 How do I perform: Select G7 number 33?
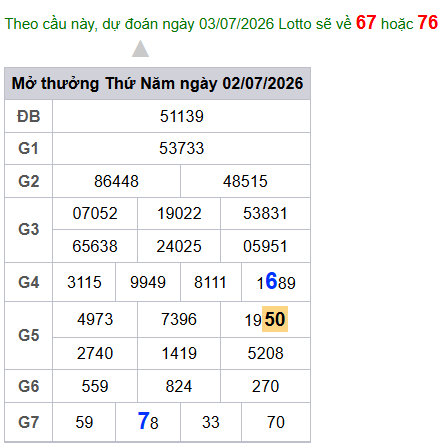(x=211, y=422)
